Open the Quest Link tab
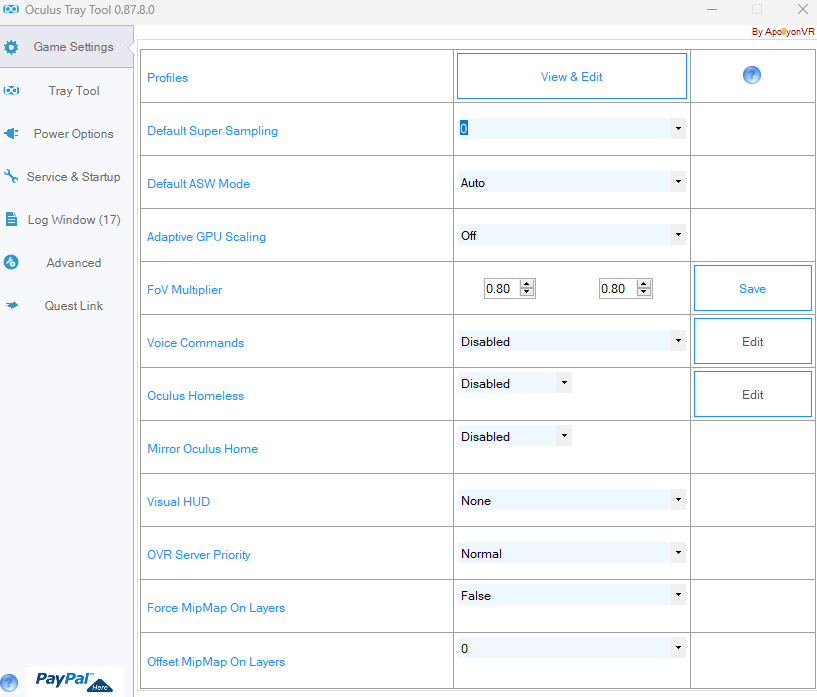Viewport: 817px width, 697px height. click(x=67, y=306)
